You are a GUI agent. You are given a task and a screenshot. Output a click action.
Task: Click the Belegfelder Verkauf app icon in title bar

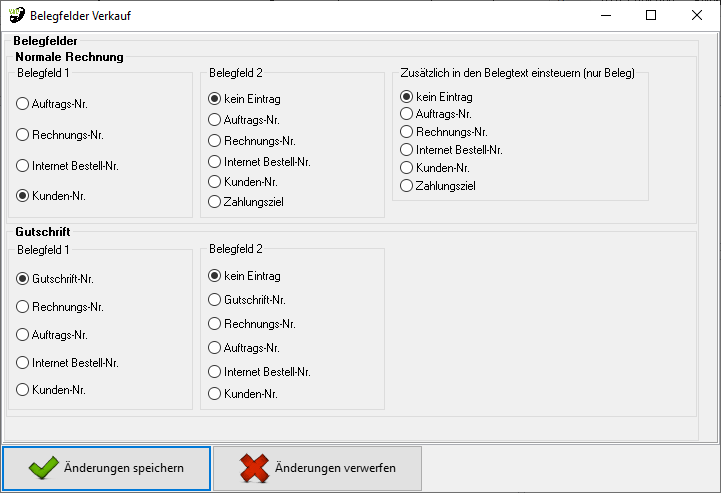pos(16,16)
